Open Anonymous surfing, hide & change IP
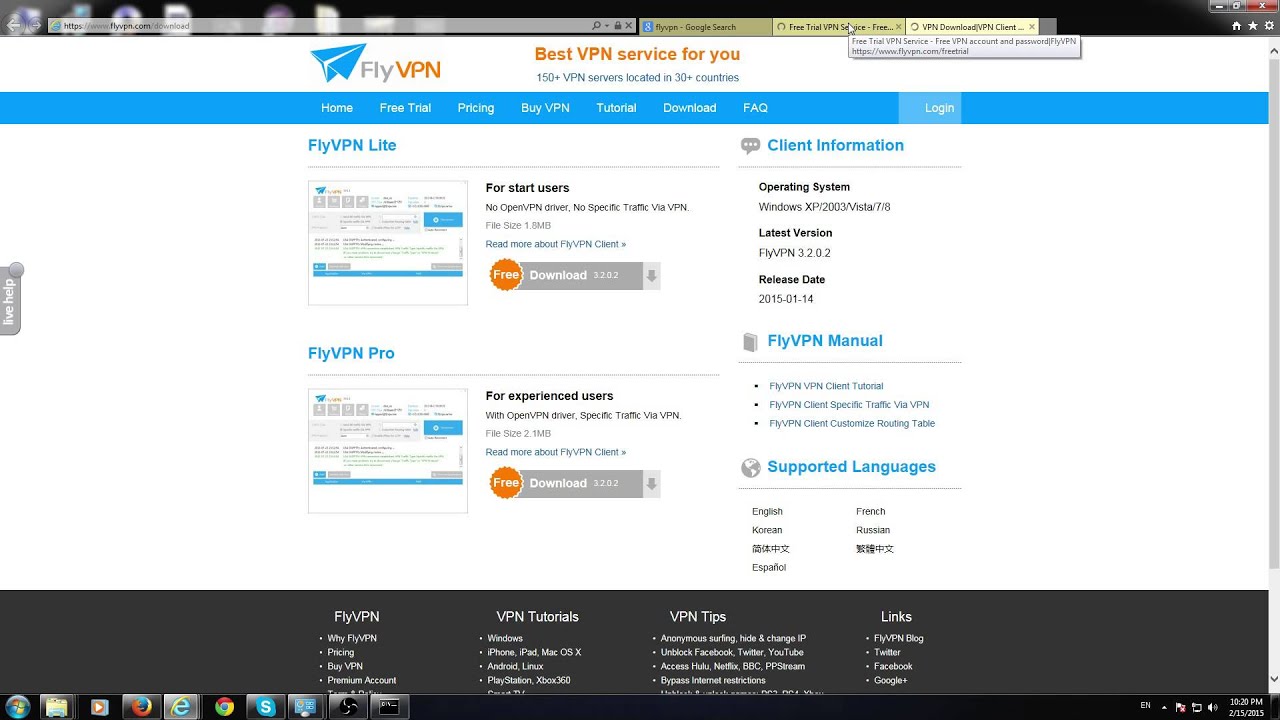 [733, 638]
